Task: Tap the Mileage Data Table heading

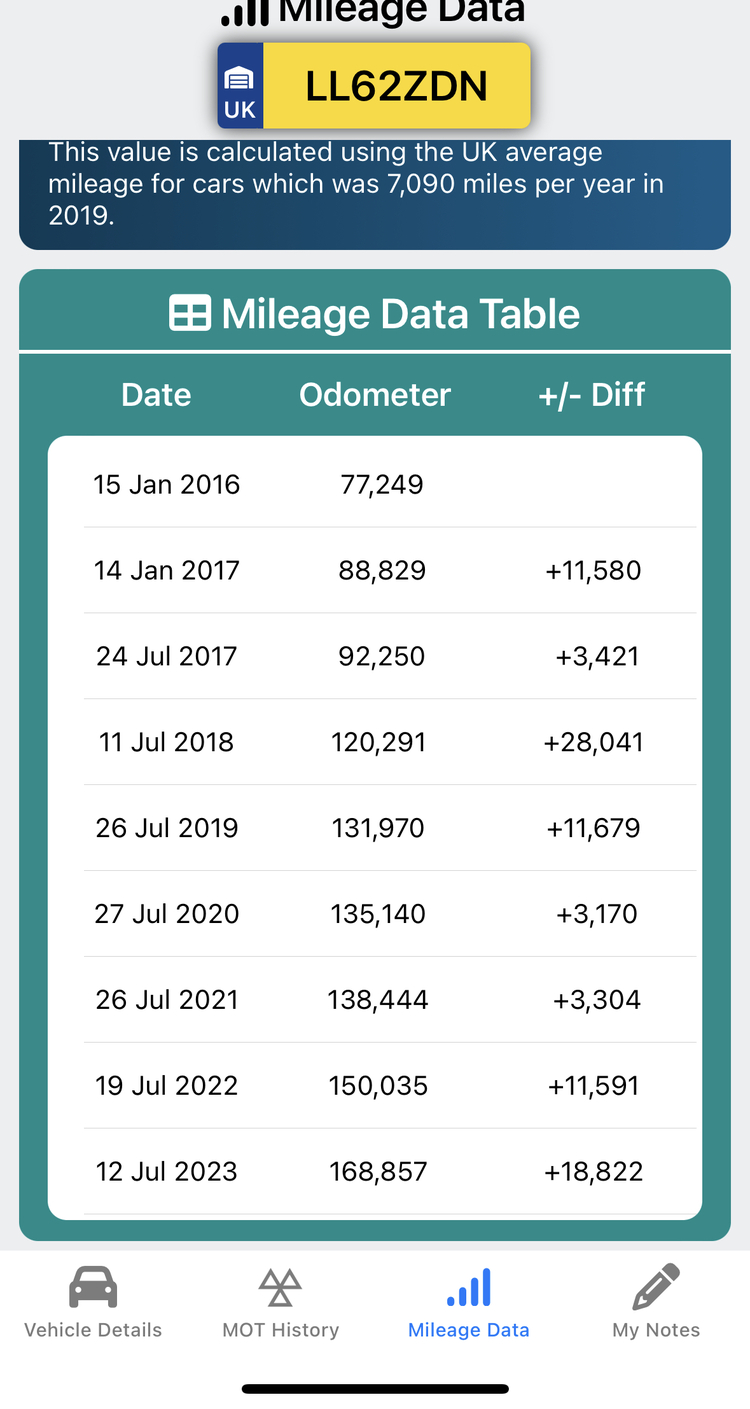Action: point(400,314)
